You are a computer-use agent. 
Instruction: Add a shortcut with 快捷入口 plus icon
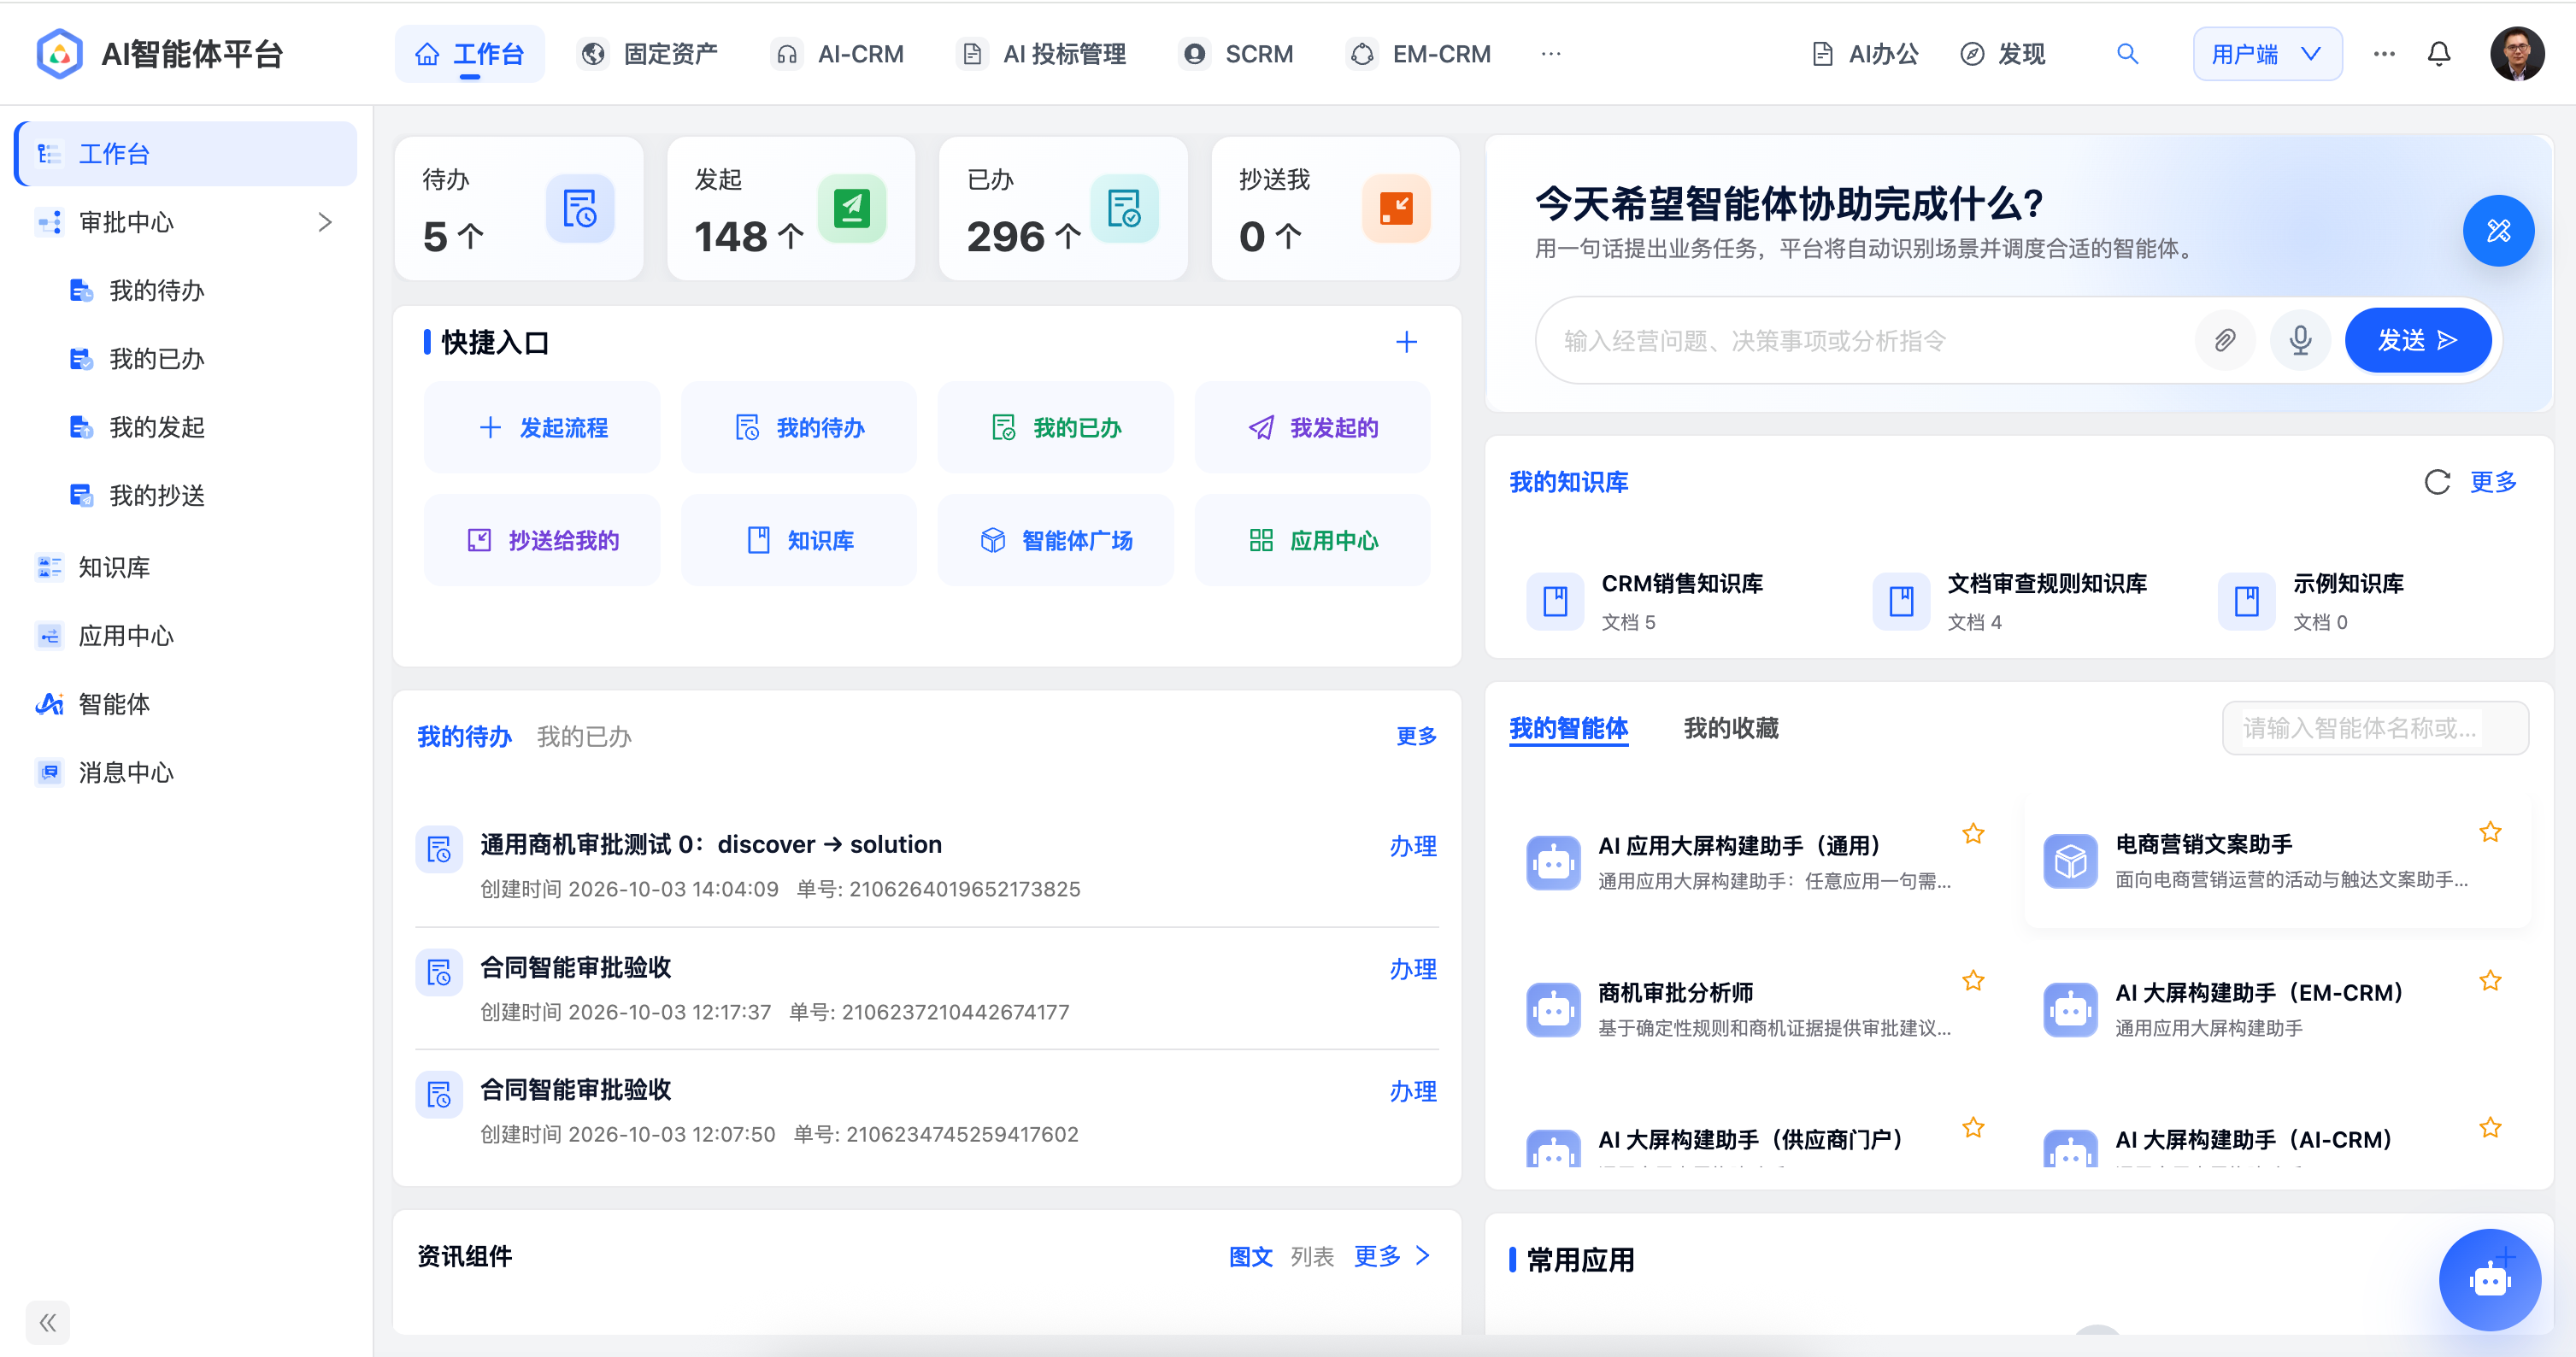(1406, 342)
